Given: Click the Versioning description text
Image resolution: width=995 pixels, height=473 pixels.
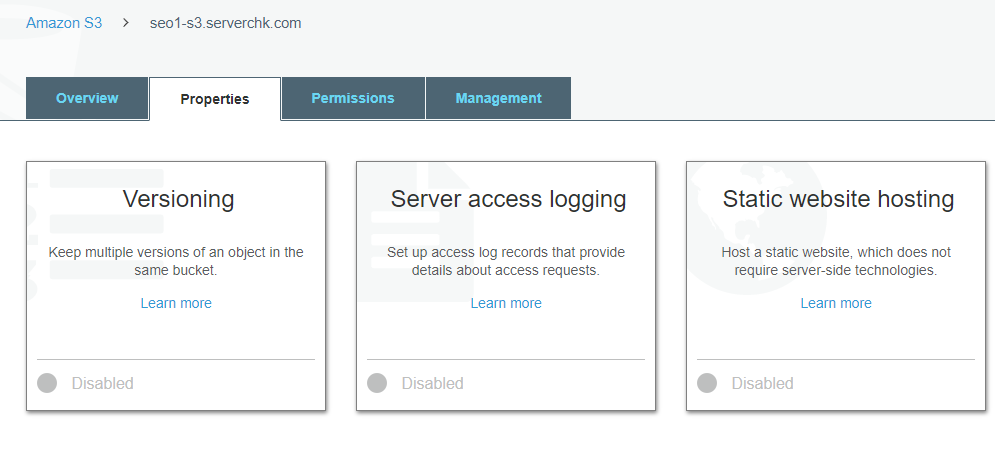Looking at the screenshot, I should [x=176, y=261].
